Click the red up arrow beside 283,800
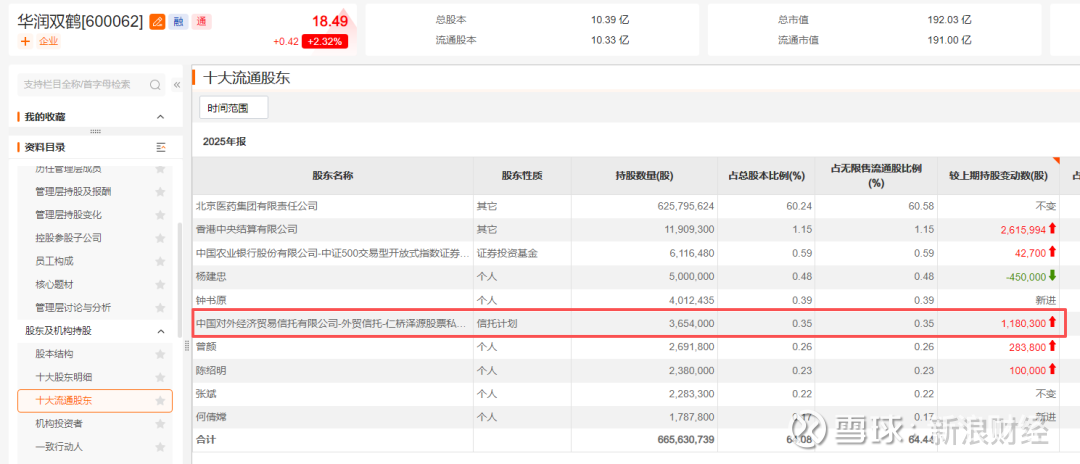Viewport: 1080px width, 464px height. click(x=1052, y=346)
